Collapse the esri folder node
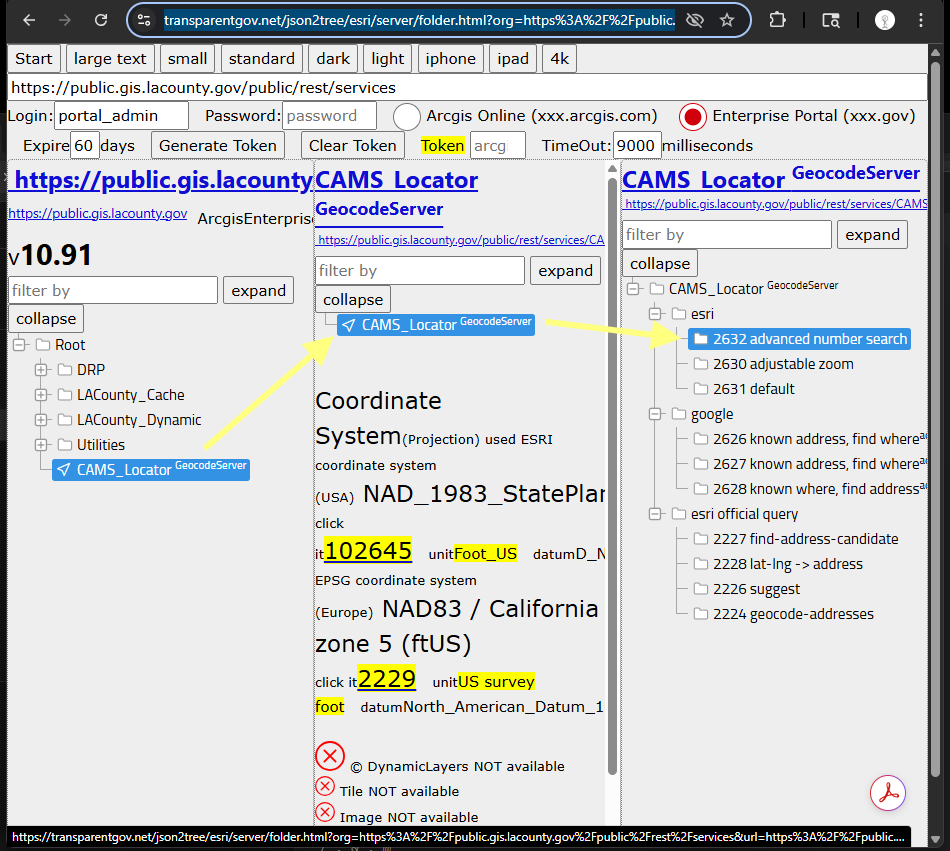 click(655, 314)
